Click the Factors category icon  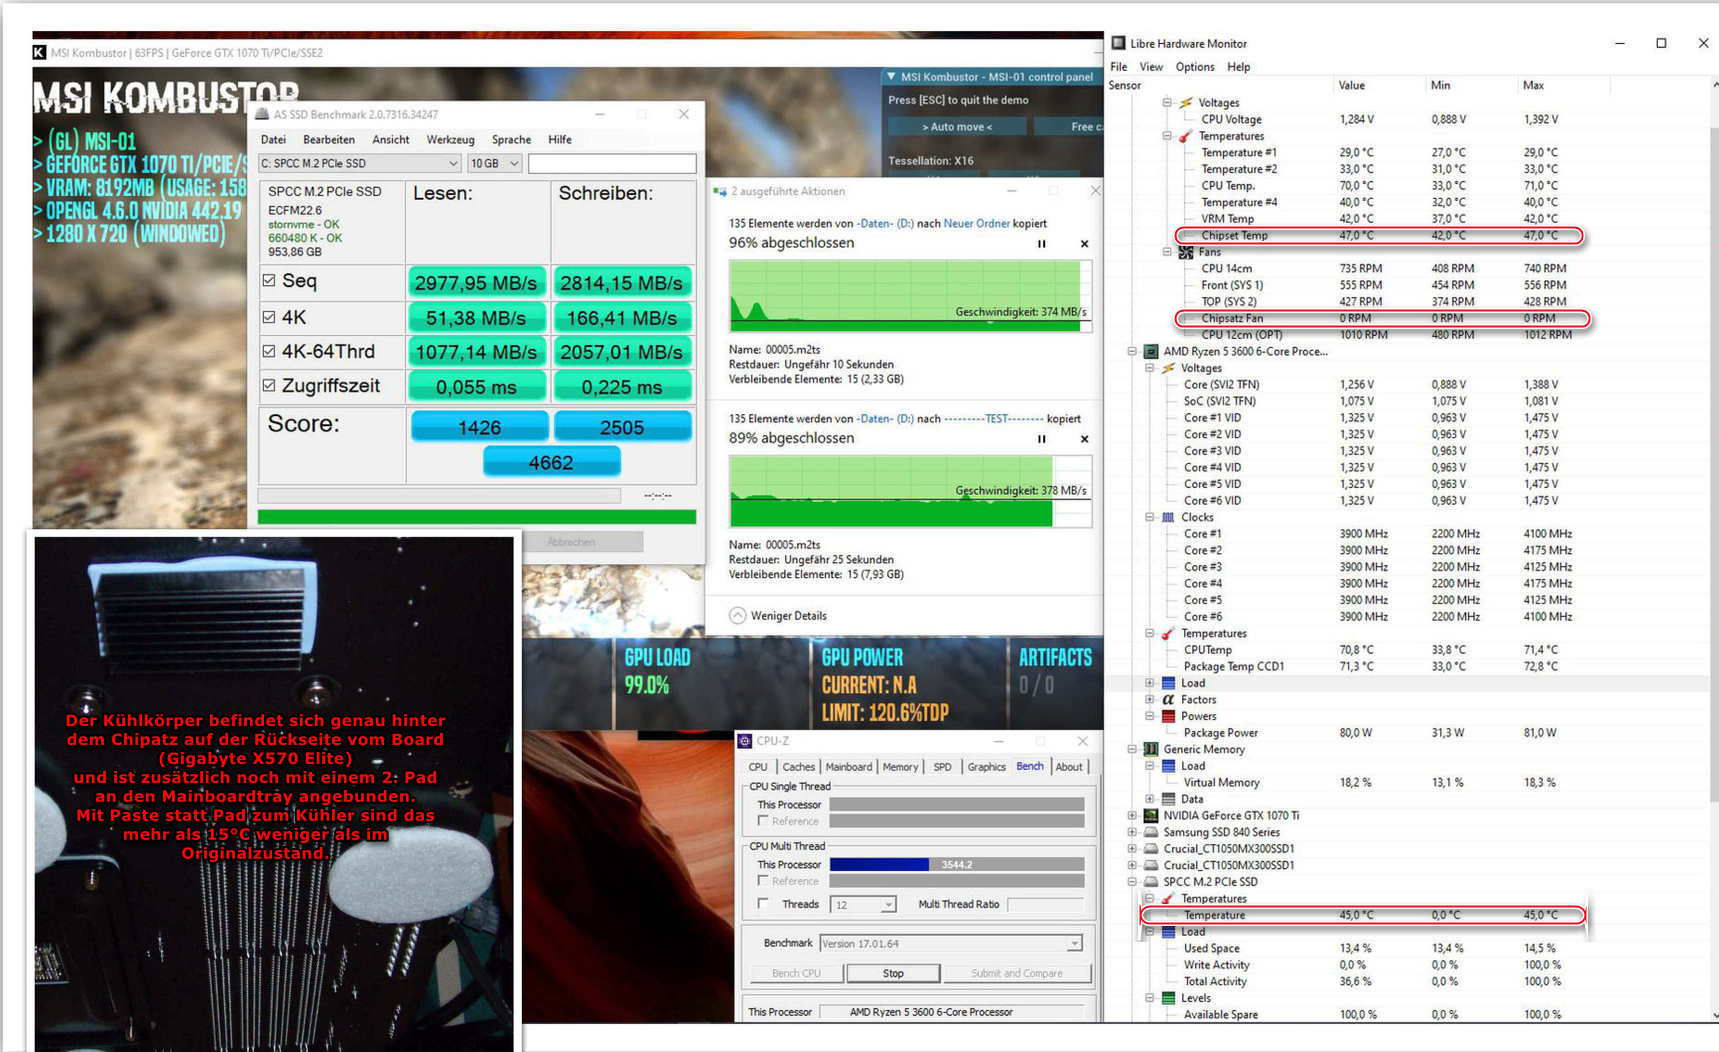[x=1168, y=700]
